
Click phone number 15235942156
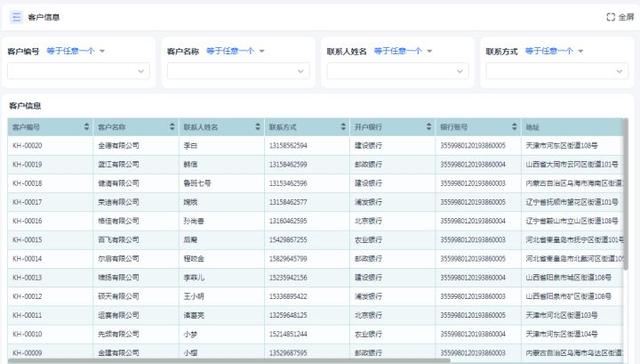point(288,277)
